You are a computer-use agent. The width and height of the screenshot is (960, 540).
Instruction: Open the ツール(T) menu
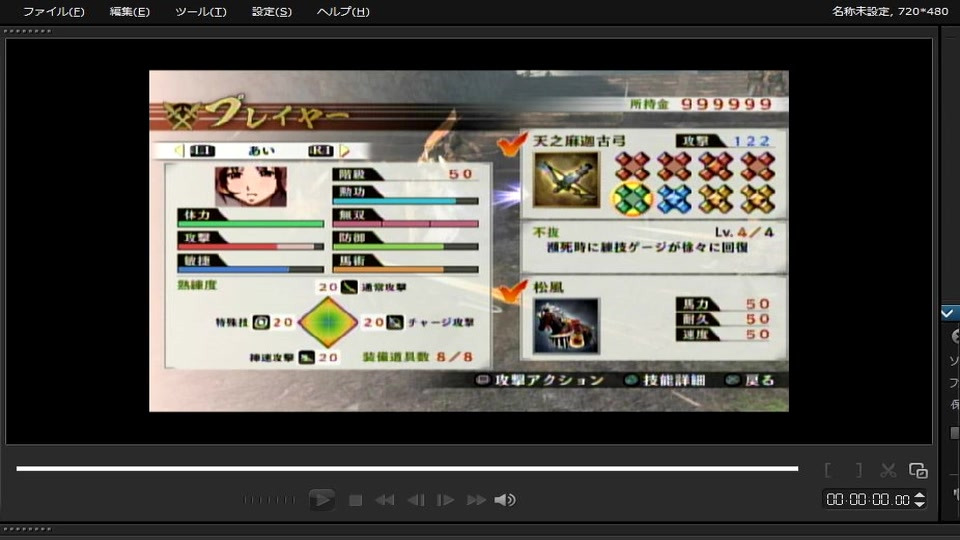pos(200,12)
